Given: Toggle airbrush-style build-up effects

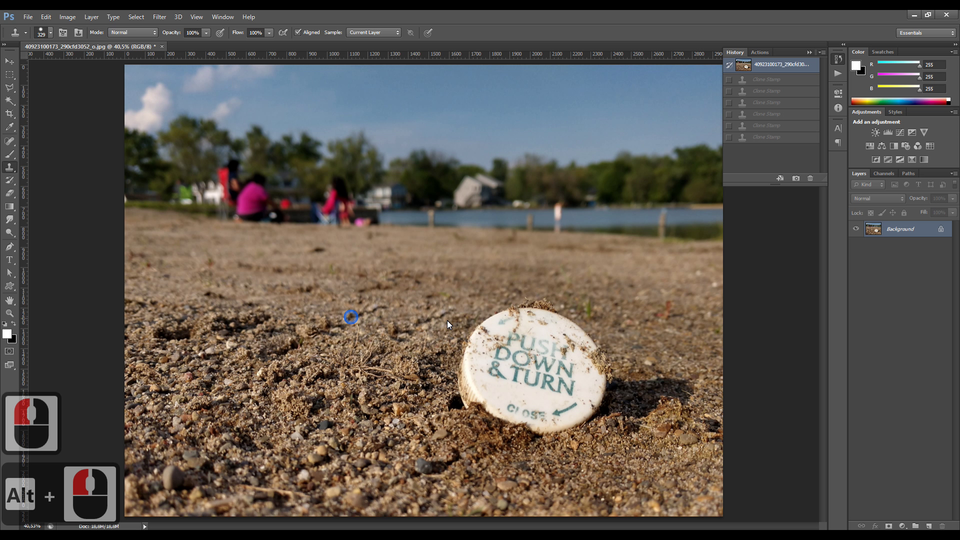Looking at the screenshot, I should coord(283,32).
